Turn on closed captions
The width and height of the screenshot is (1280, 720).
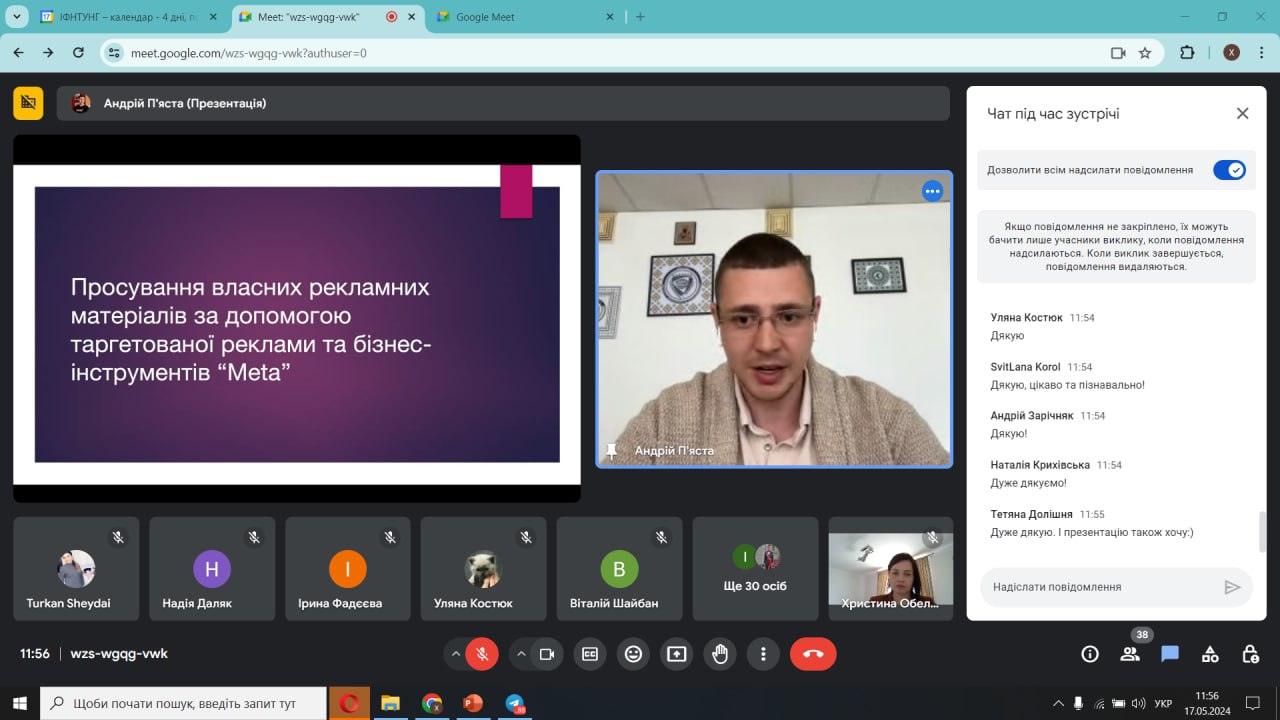point(590,654)
